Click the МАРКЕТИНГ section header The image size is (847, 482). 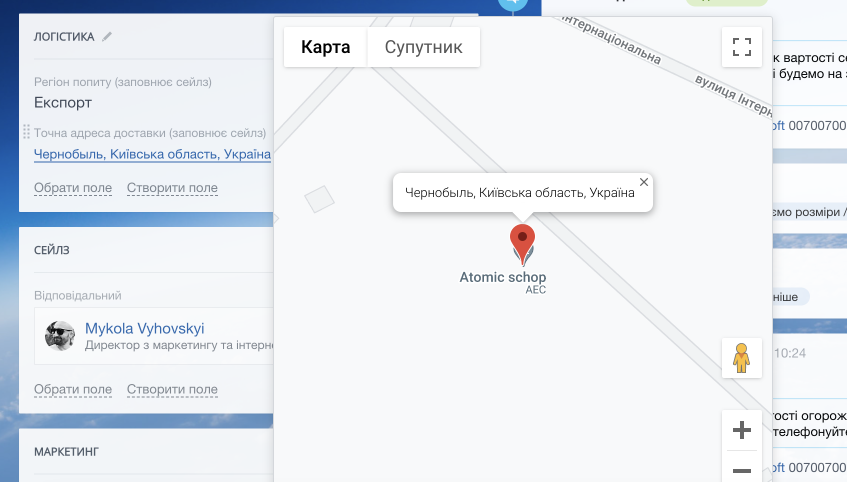tap(66, 452)
